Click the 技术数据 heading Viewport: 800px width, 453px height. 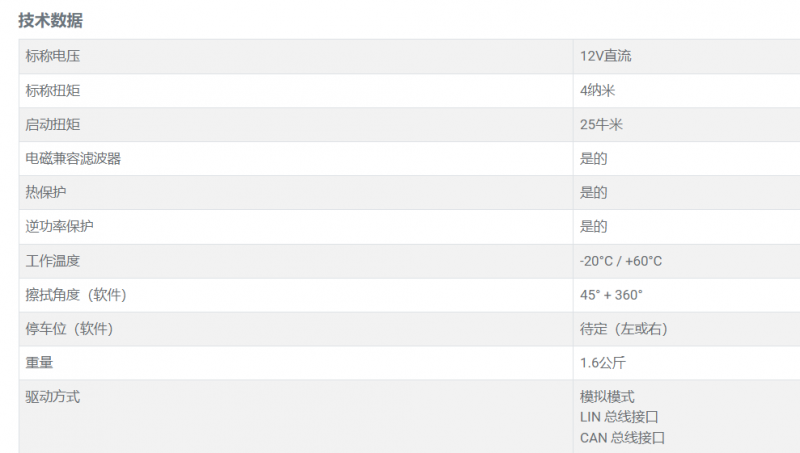(x=51, y=20)
